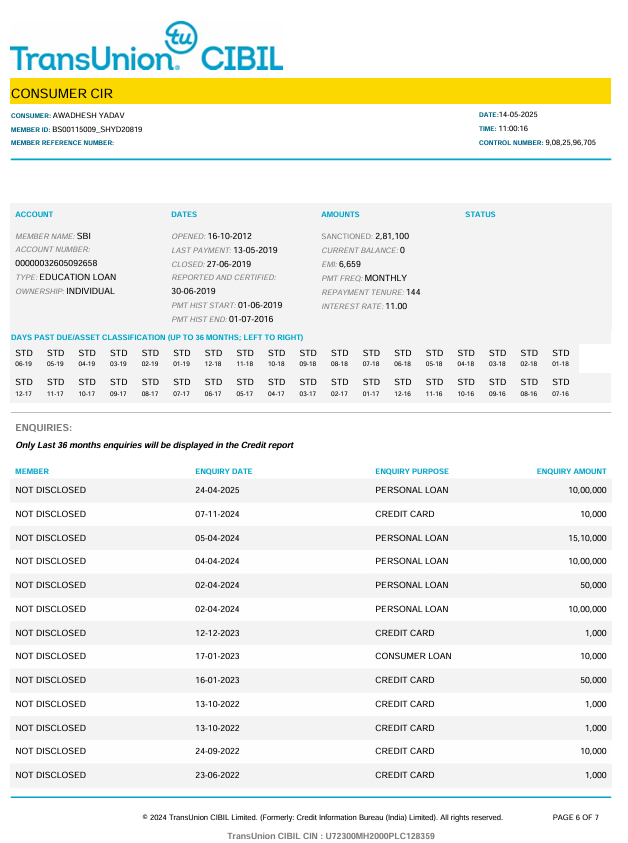Select report date 14-05-2025
The image size is (628, 843).
tap(518, 115)
